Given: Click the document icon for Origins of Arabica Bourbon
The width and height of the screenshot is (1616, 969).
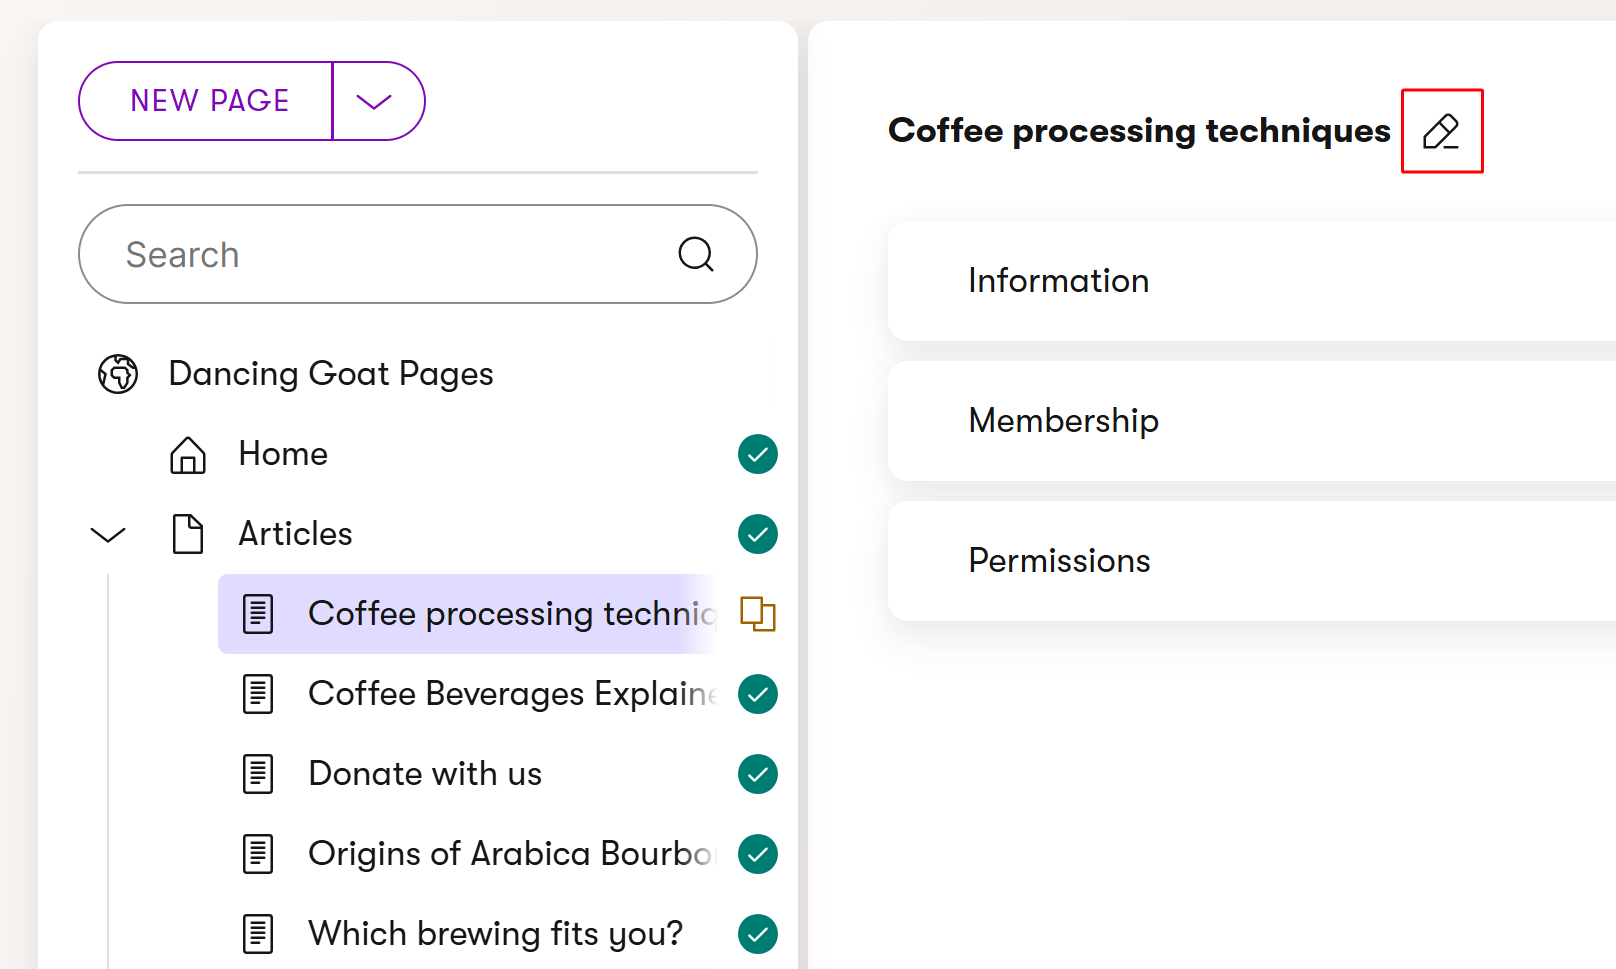Looking at the screenshot, I should point(258,854).
